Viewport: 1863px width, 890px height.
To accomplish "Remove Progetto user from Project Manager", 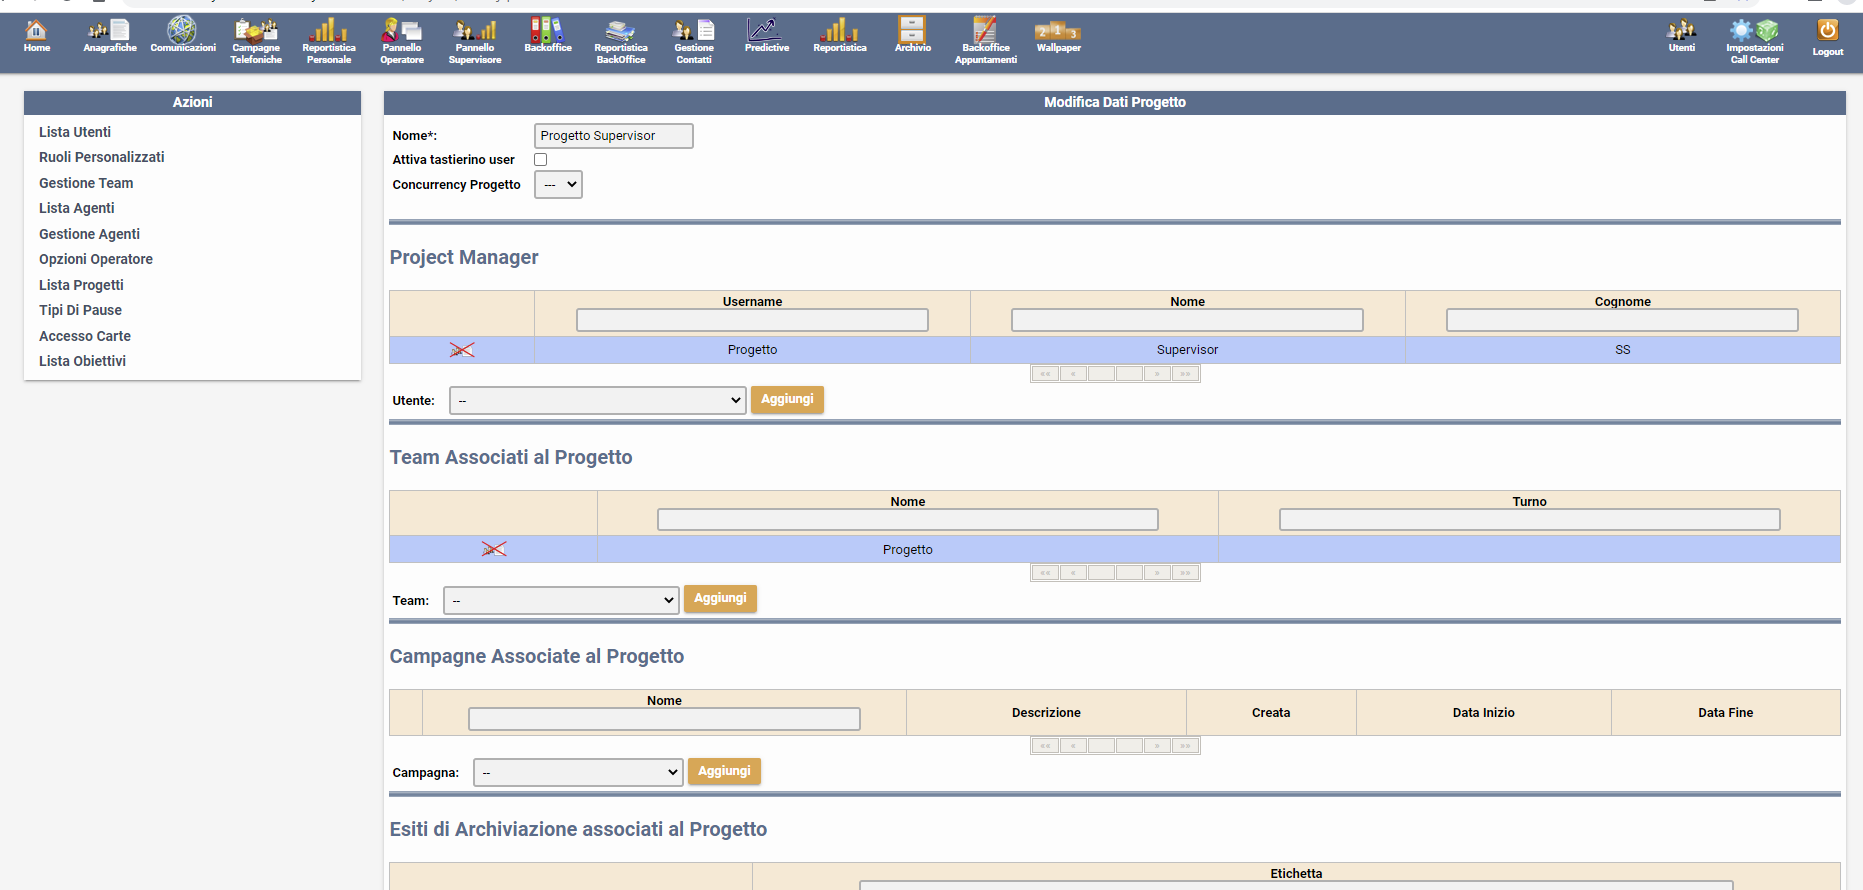I will point(462,350).
